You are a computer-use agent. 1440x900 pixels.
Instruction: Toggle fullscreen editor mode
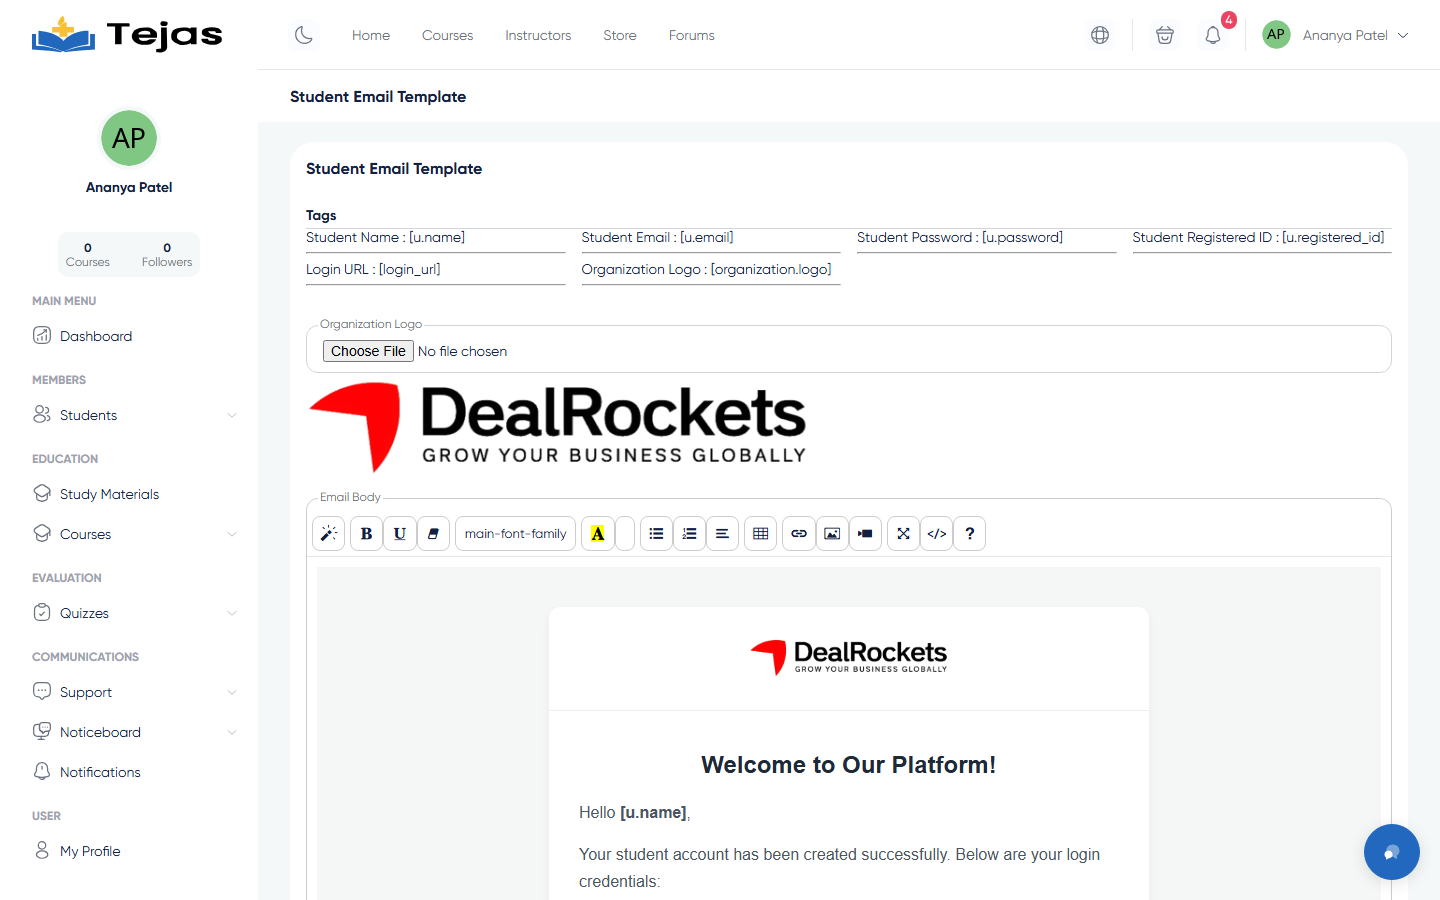(903, 534)
